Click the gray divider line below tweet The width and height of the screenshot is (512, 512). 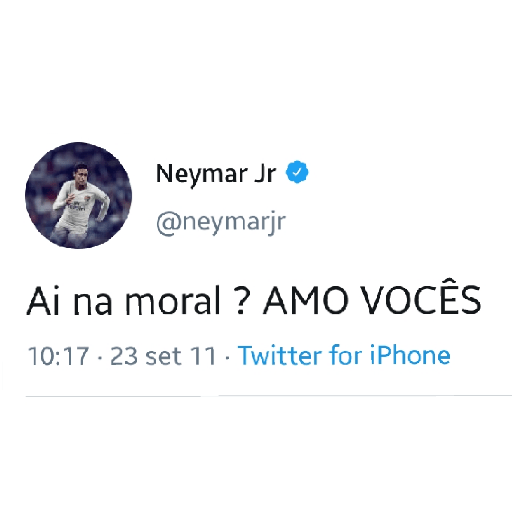coord(269,396)
